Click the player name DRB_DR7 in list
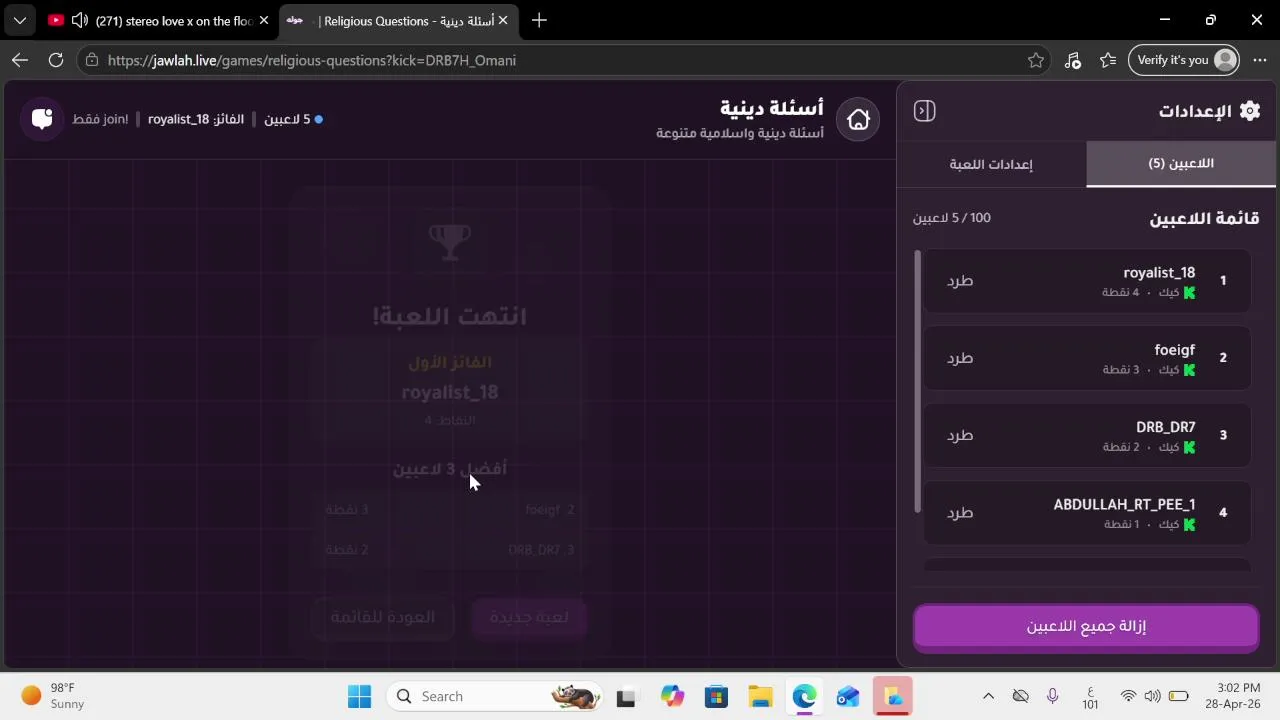 [x=1166, y=427]
